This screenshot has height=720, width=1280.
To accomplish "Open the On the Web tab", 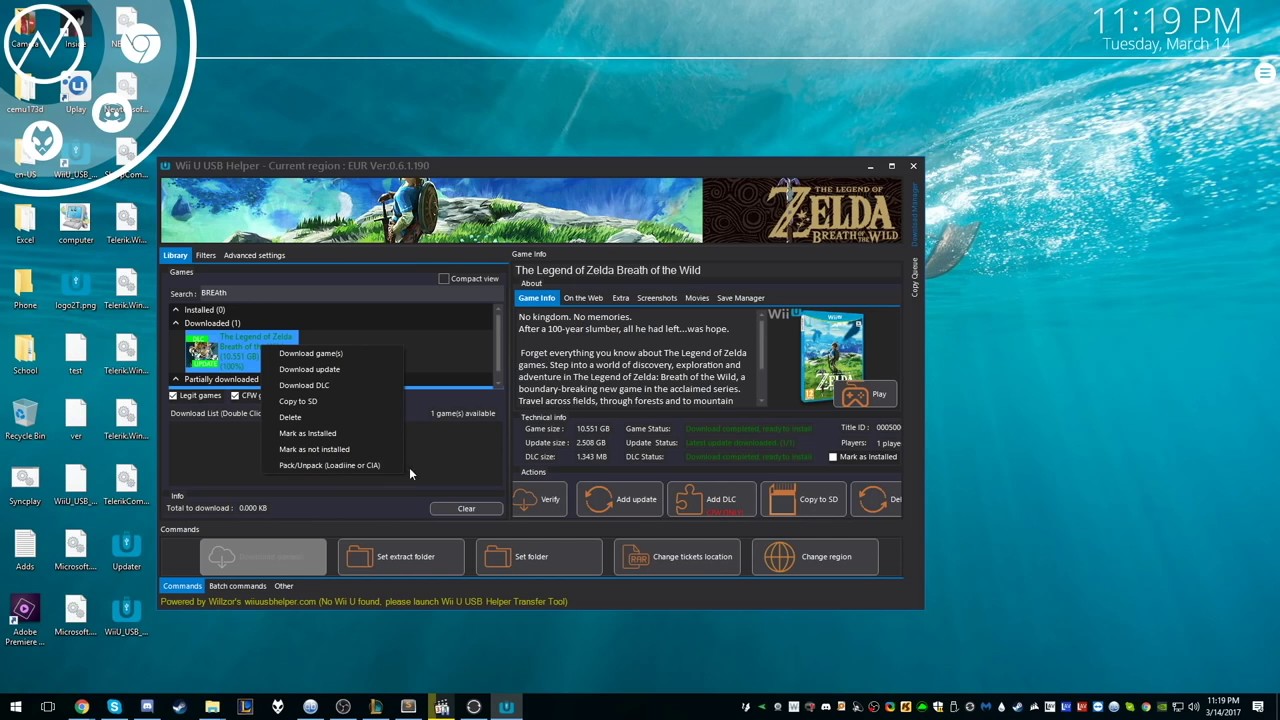I will [583, 298].
